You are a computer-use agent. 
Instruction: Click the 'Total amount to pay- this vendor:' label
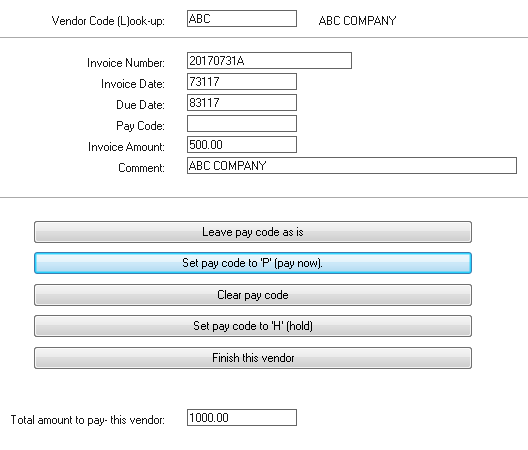click(x=88, y=420)
